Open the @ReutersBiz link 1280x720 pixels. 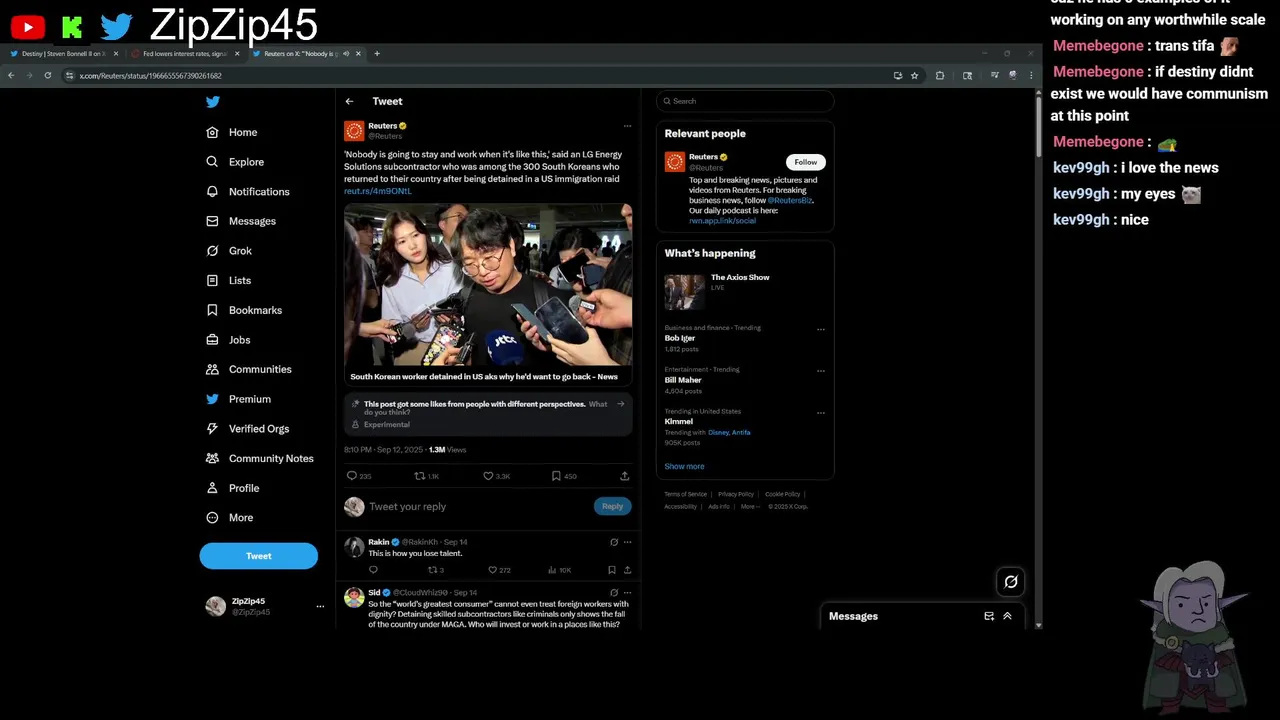[x=790, y=200]
